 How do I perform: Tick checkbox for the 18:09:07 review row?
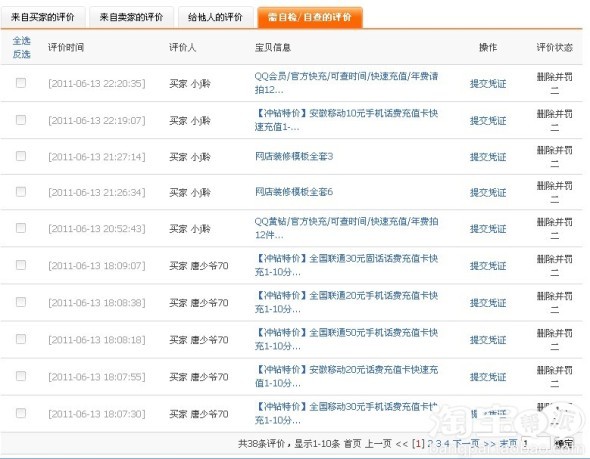21,265
